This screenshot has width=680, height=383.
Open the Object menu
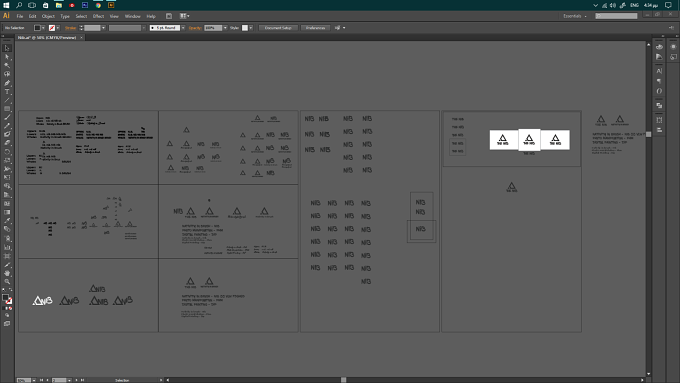click(48, 16)
